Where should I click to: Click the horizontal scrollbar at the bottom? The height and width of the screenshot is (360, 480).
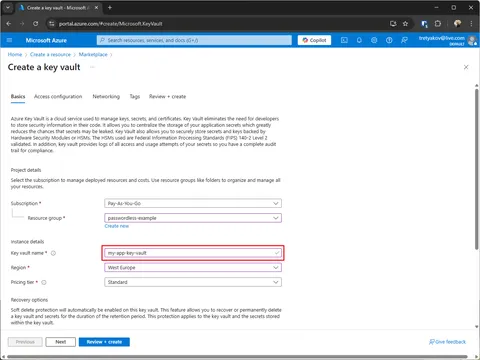[237, 357]
